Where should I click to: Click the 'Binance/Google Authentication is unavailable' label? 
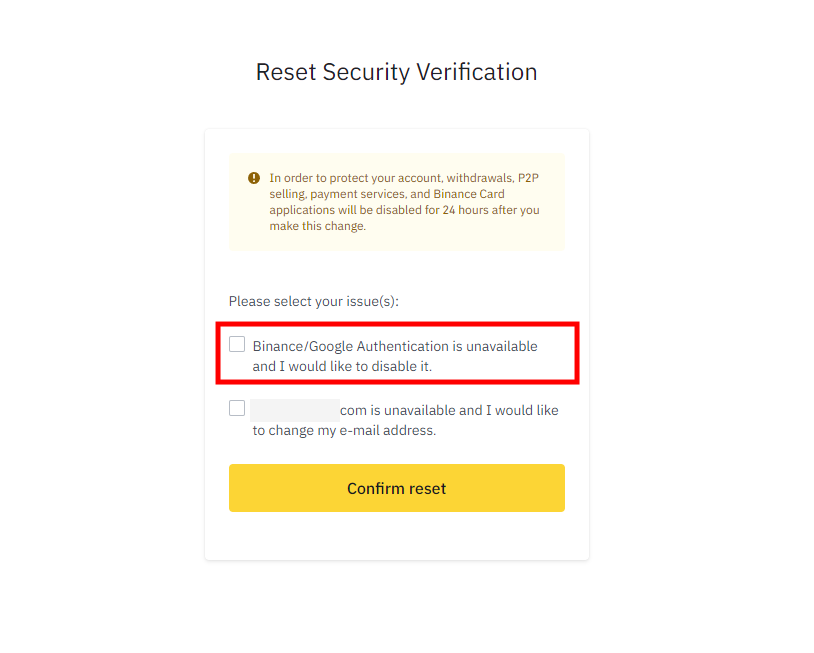click(x=395, y=346)
